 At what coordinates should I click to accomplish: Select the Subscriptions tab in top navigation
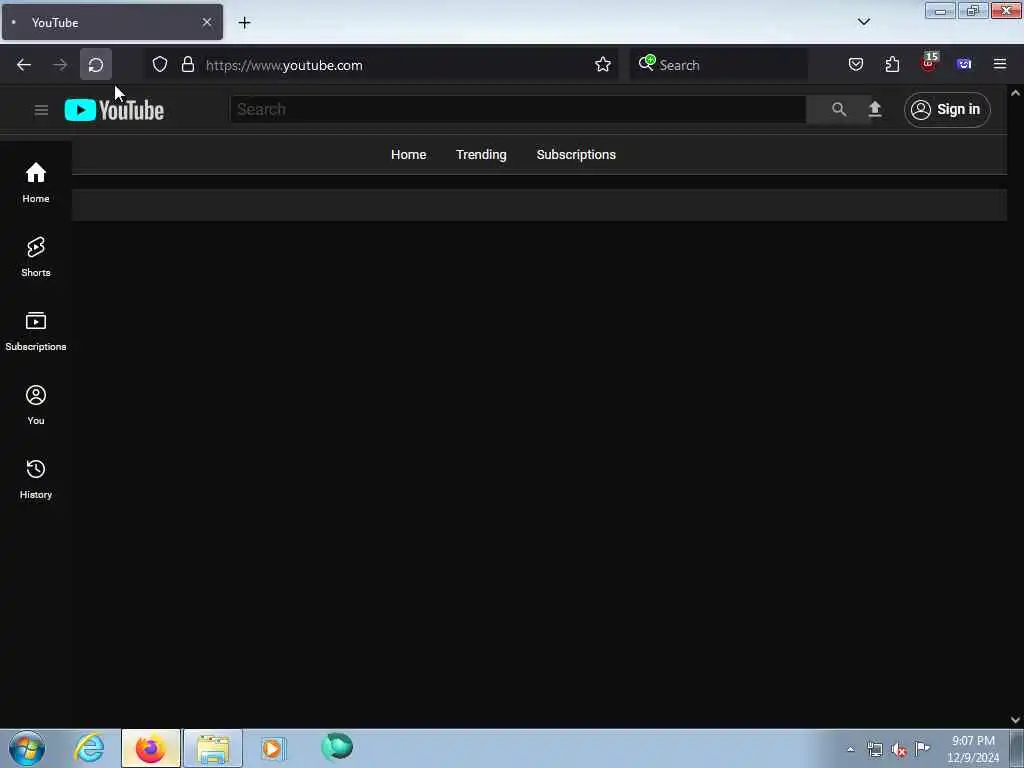coord(576,155)
